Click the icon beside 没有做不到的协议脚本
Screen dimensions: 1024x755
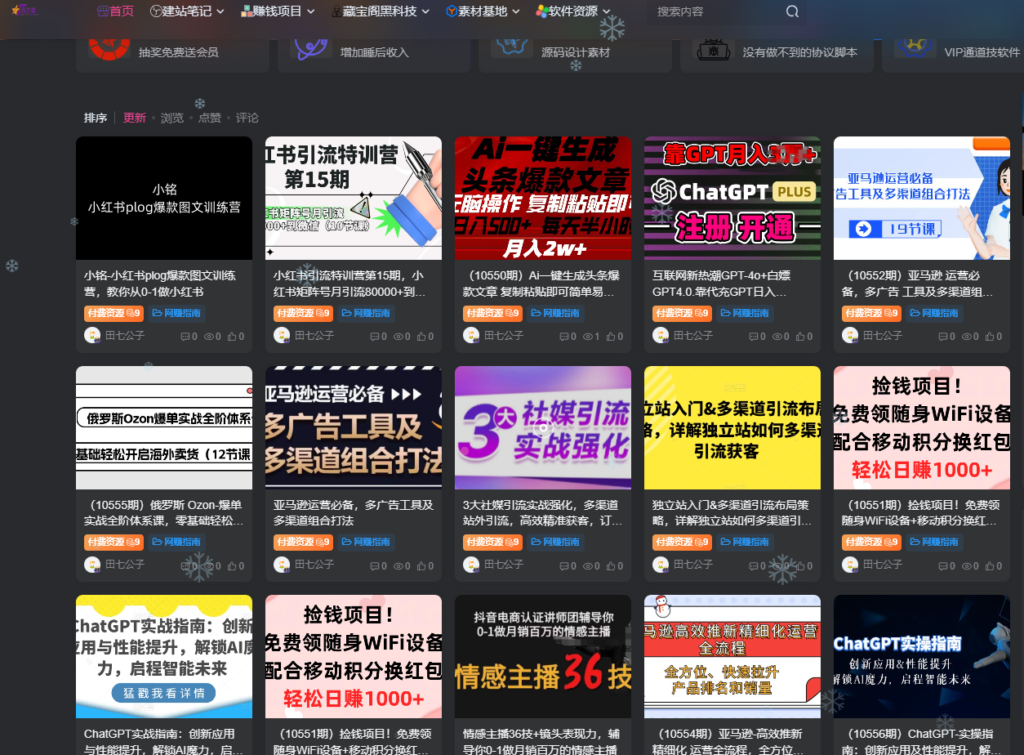pos(713,47)
